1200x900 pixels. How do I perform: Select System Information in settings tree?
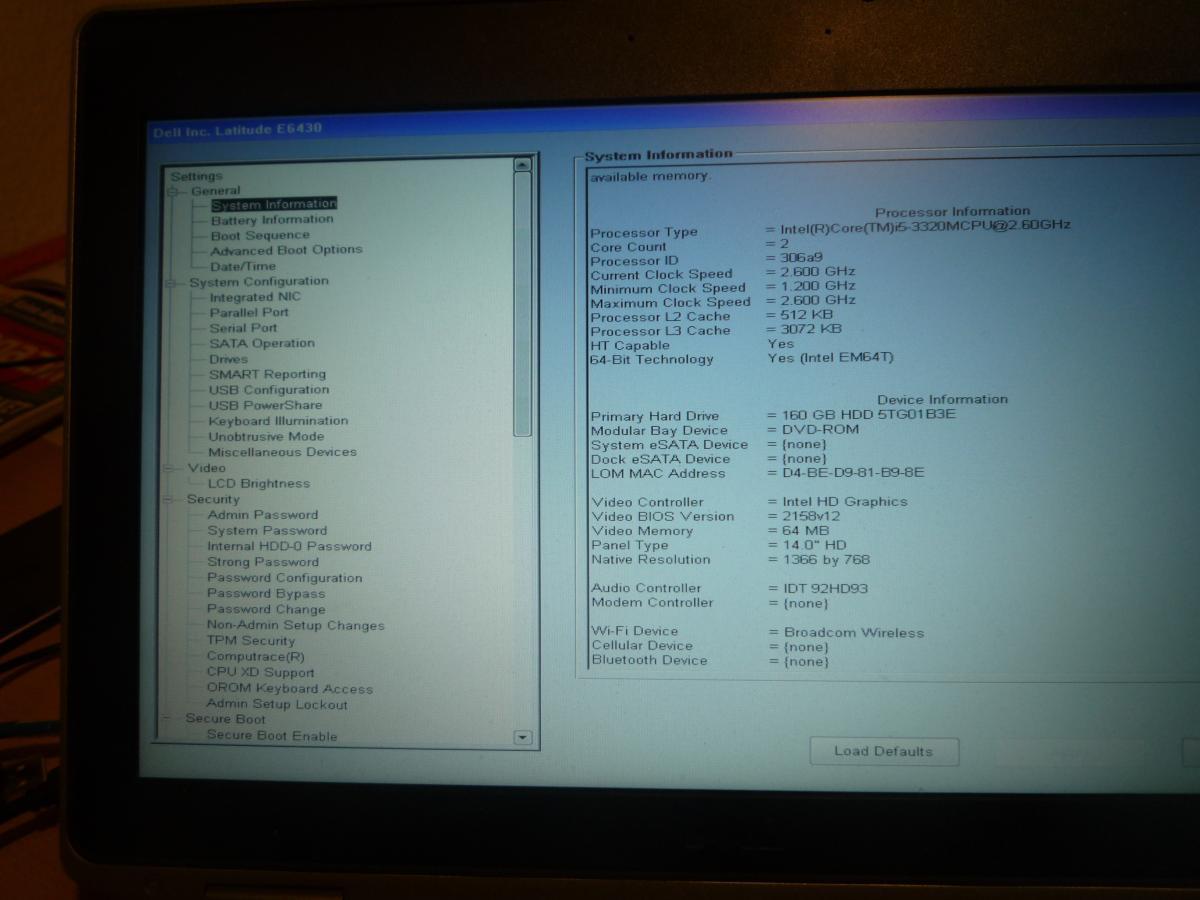pyautogui.click(x=273, y=204)
